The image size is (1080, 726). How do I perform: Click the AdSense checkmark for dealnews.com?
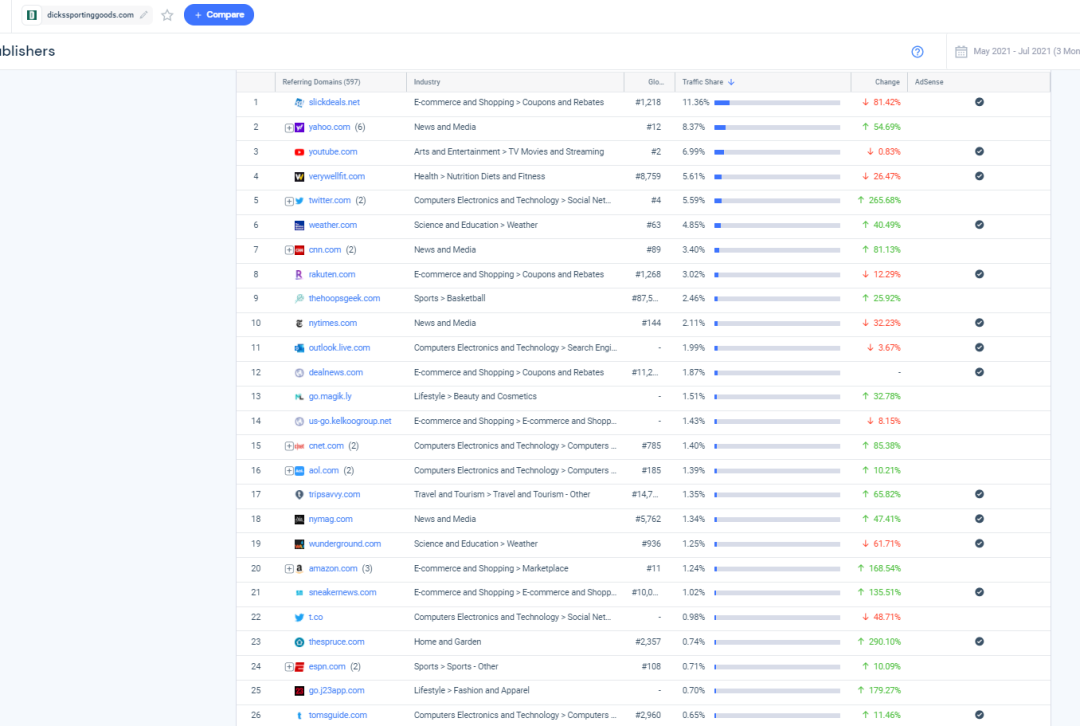(x=979, y=372)
